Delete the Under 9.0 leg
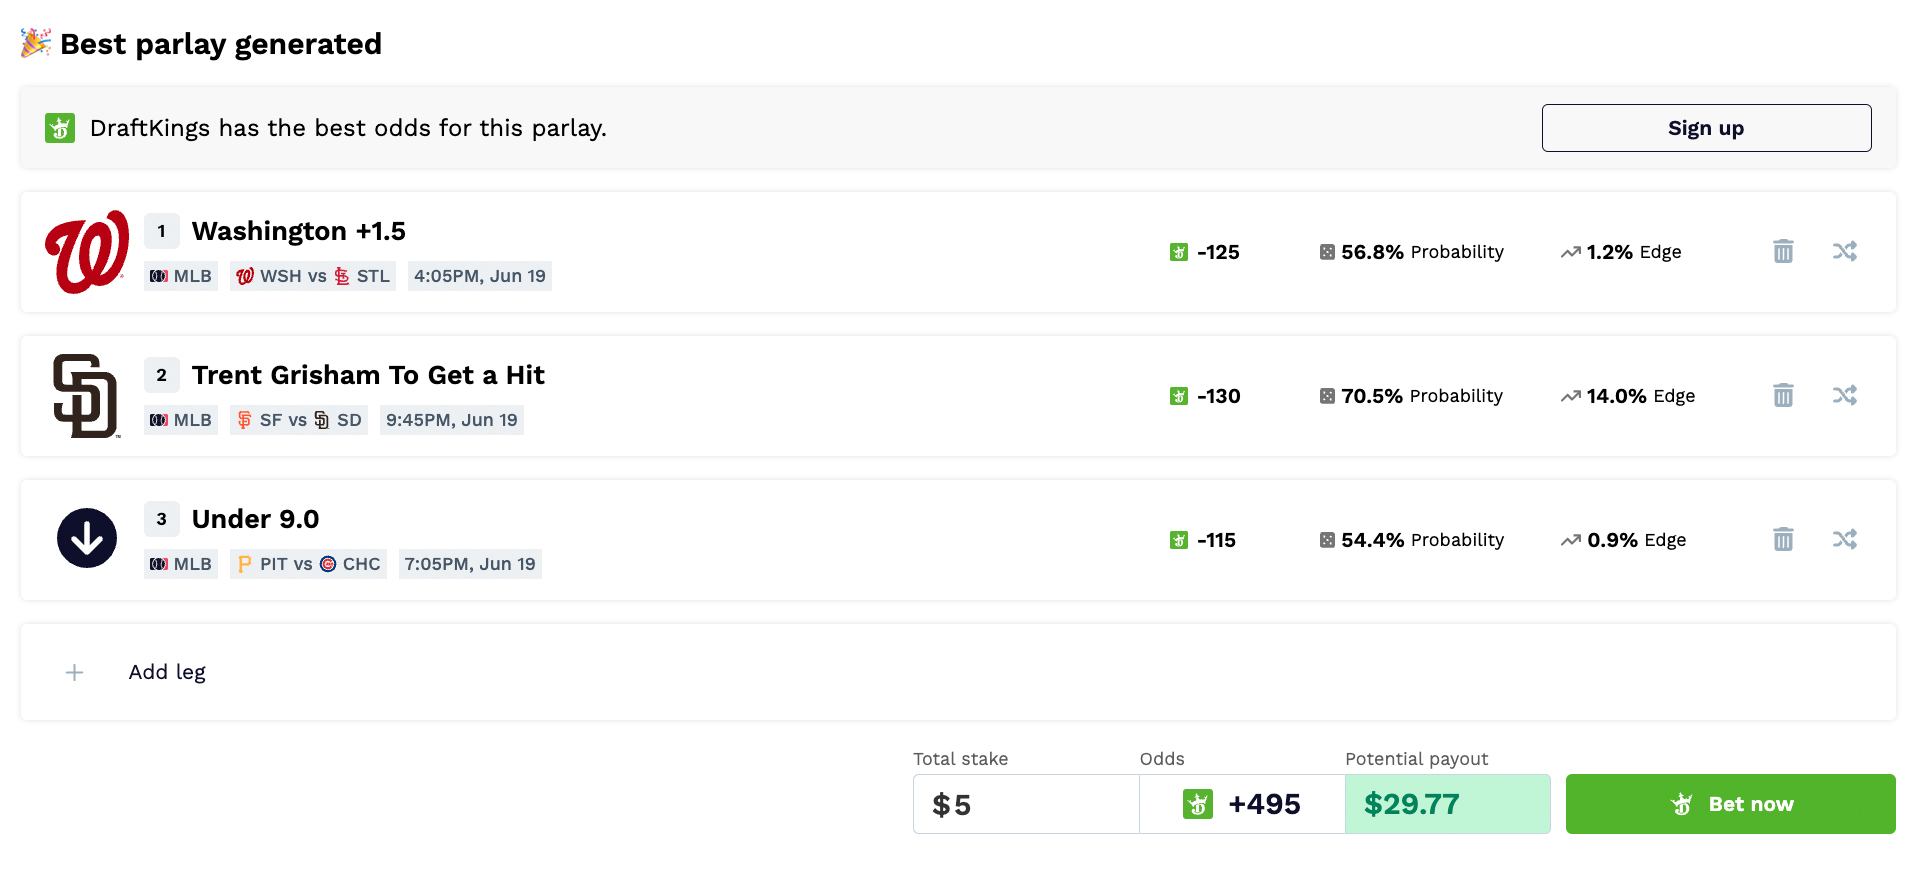 pos(1783,539)
